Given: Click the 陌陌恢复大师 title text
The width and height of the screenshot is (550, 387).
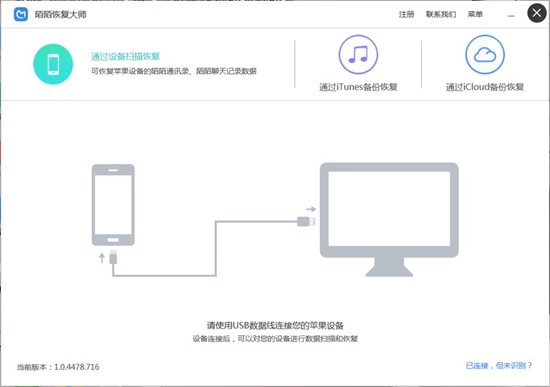Looking at the screenshot, I should [x=60, y=14].
